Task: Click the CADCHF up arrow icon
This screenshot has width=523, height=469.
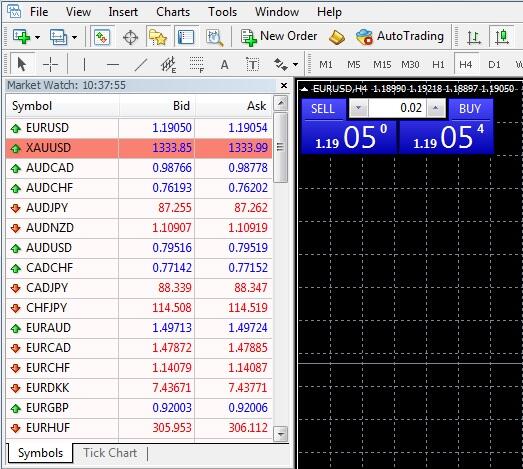Action: pyautogui.click(x=16, y=268)
